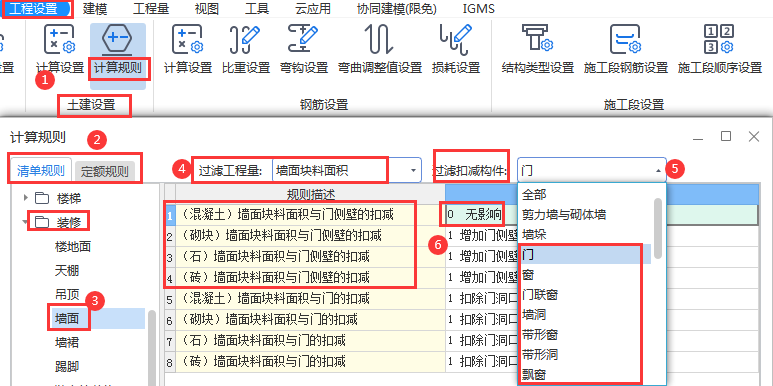
Task: Click the 规则描述 column header
Action: [x=311, y=194]
